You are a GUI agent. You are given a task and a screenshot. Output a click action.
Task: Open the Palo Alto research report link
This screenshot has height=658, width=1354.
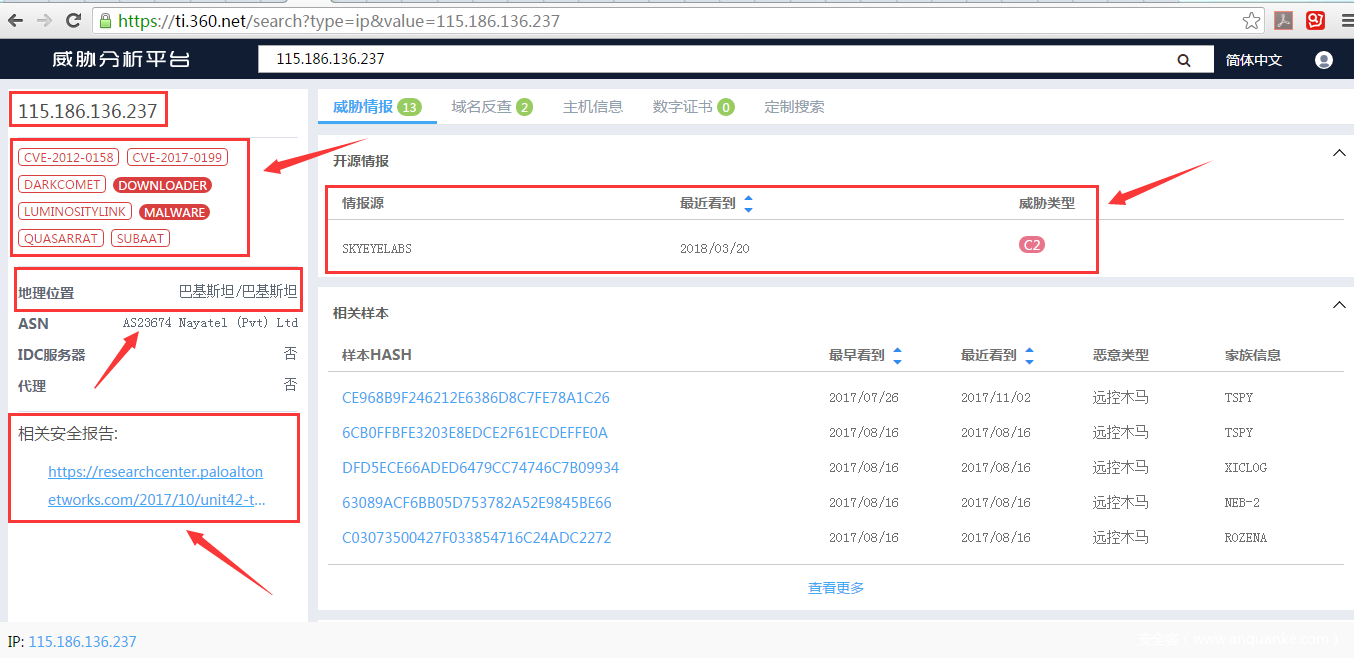click(x=156, y=485)
